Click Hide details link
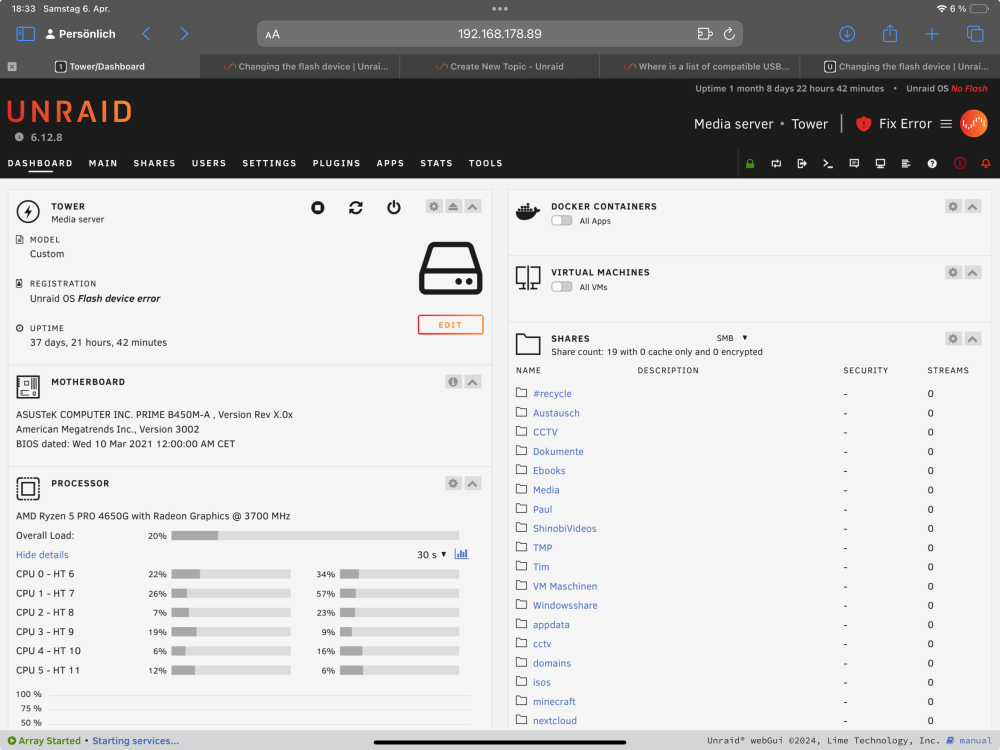 click(x=42, y=555)
